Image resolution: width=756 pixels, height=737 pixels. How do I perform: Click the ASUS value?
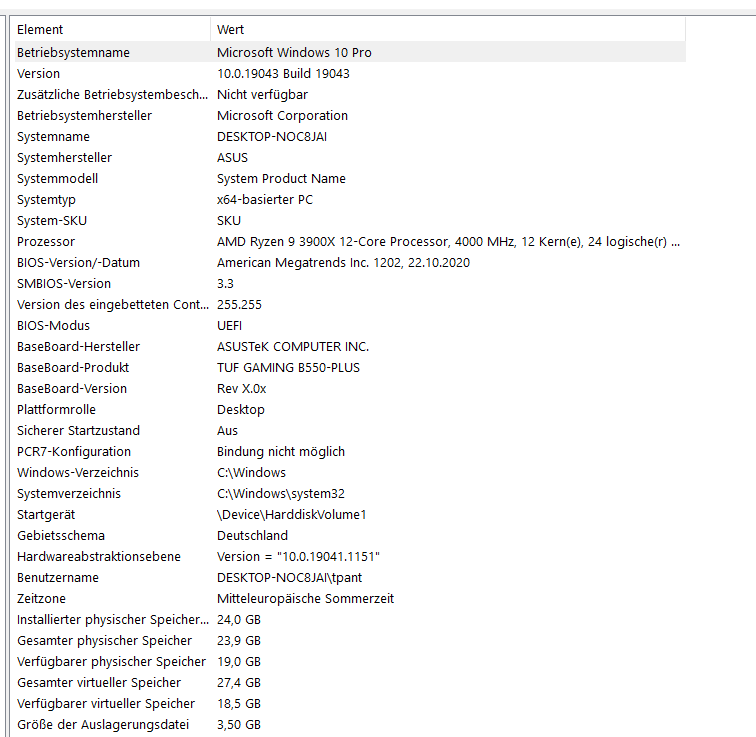coord(232,158)
